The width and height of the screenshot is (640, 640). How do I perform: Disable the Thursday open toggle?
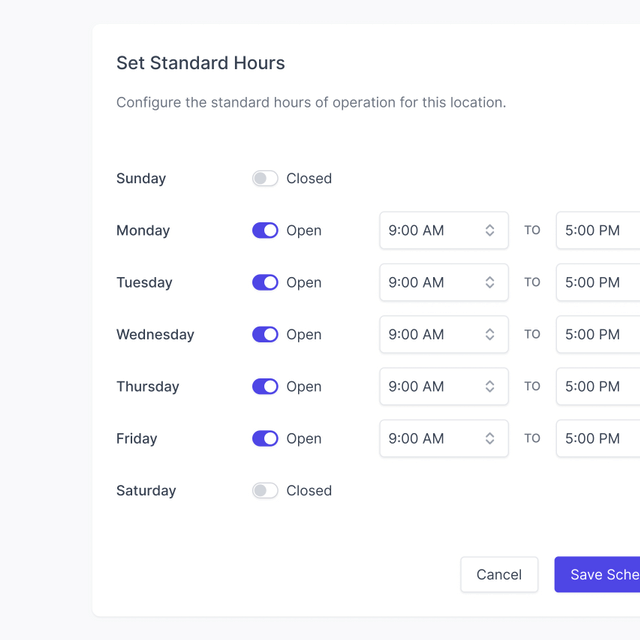(265, 387)
